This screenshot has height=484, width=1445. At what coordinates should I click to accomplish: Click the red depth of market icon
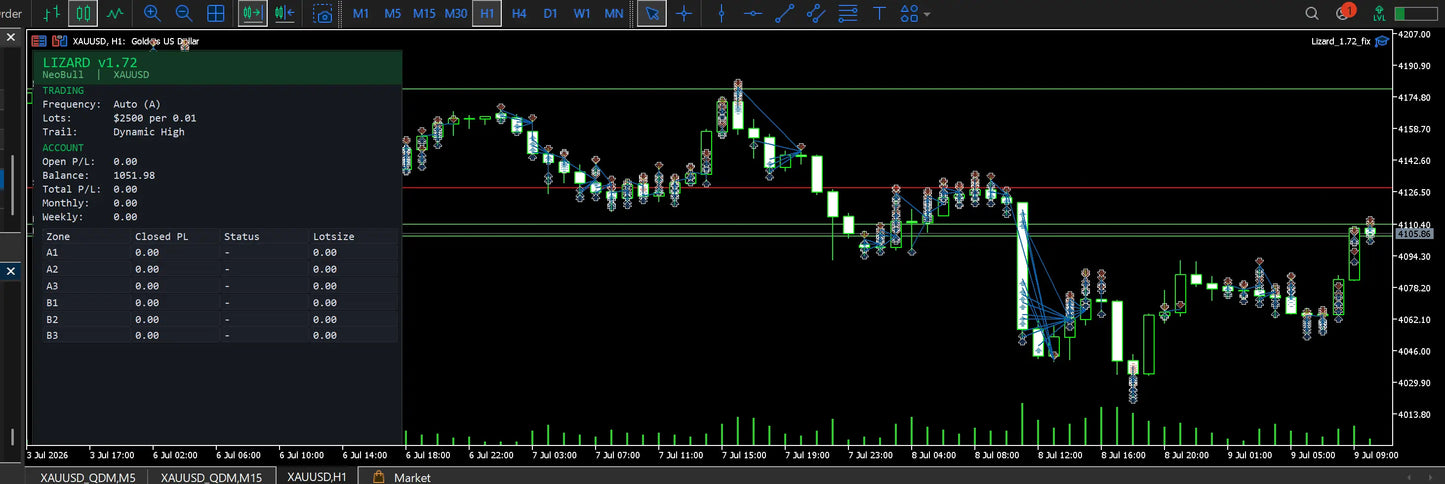39,41
